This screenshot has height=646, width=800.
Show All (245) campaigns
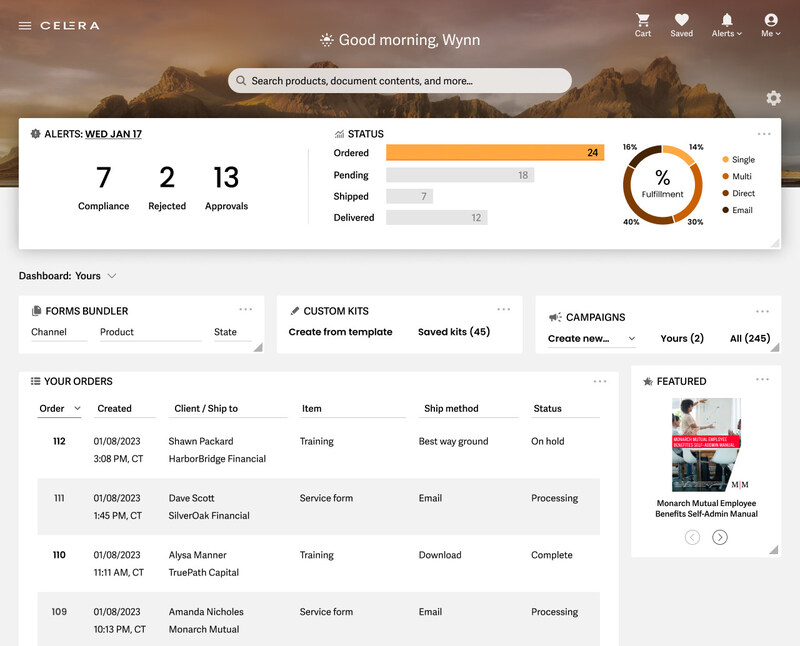(x=750, y=339)
